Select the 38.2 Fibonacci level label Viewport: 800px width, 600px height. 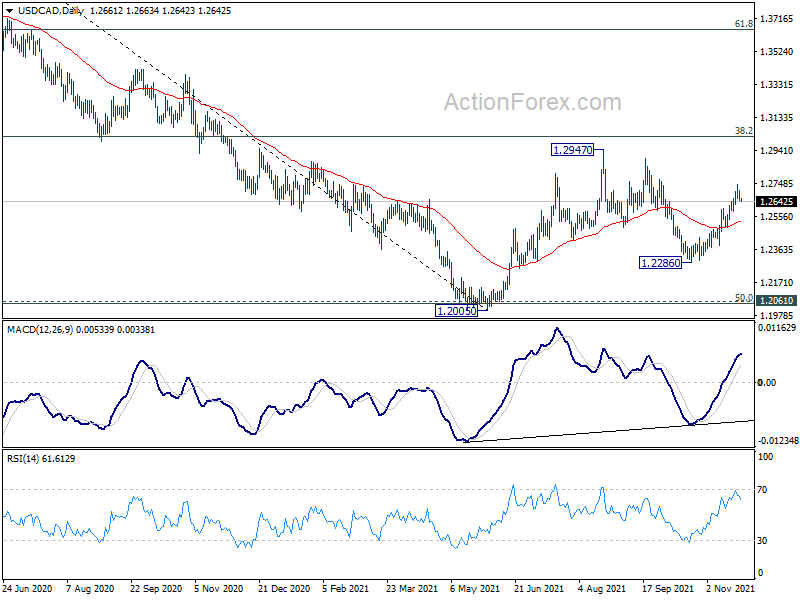tap(743, 130)
